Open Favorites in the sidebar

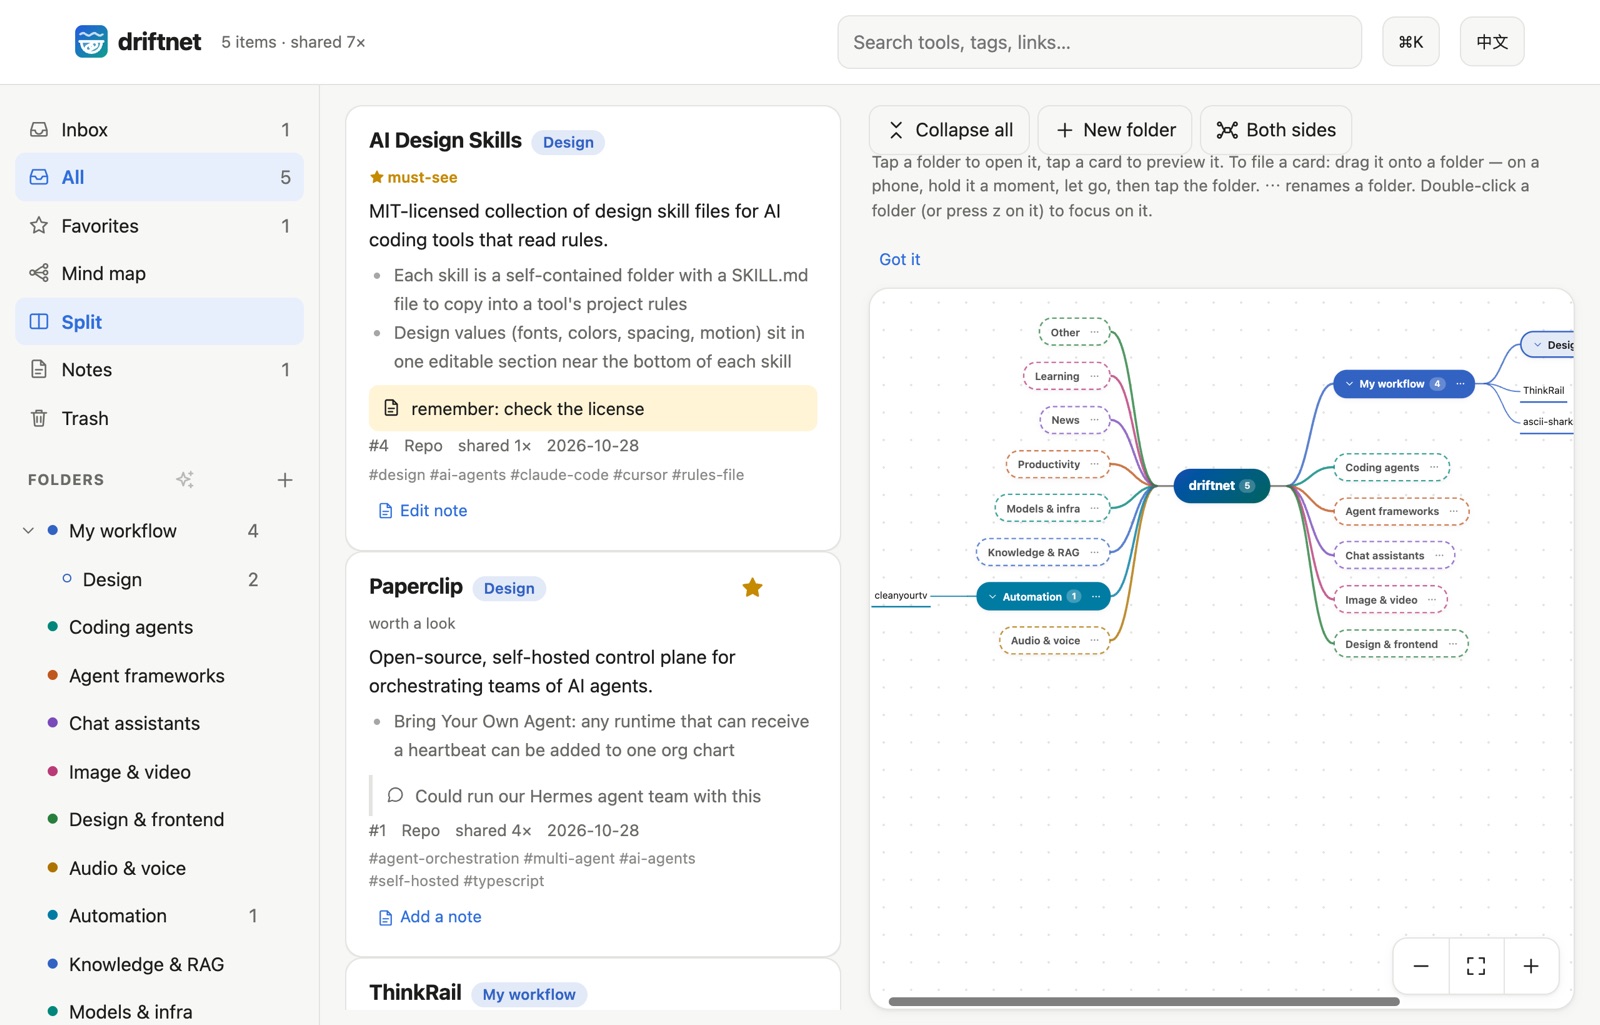click(x=159, y=226)
